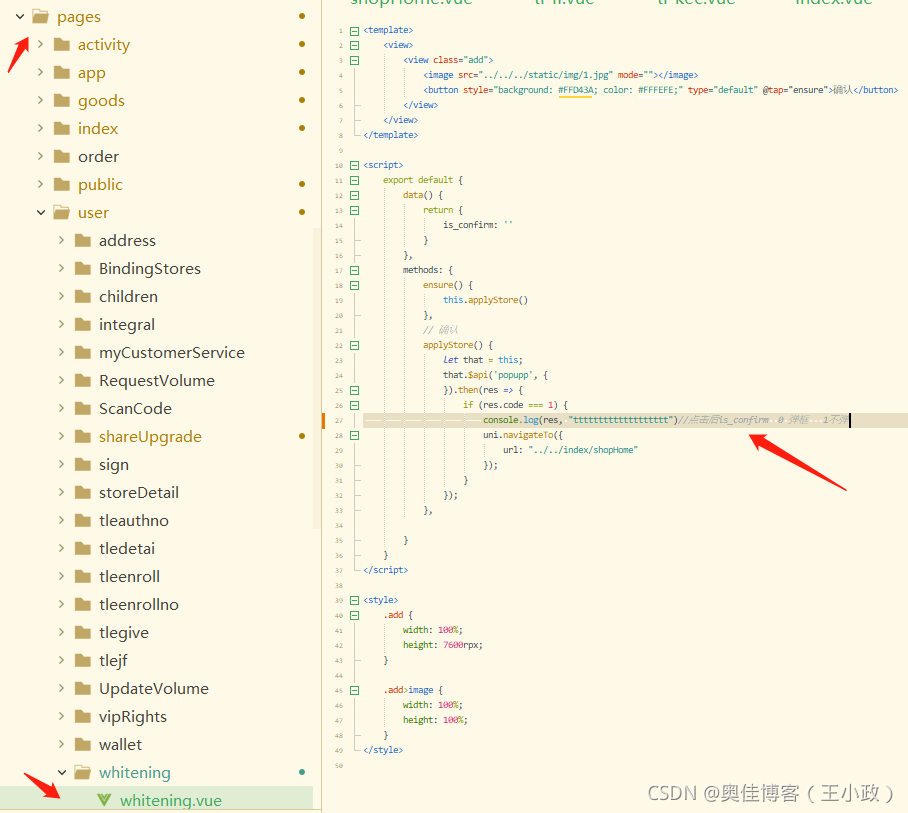Select the wallet folder
This screenshot has width=908, height=813.
click(x=120, y=744)
